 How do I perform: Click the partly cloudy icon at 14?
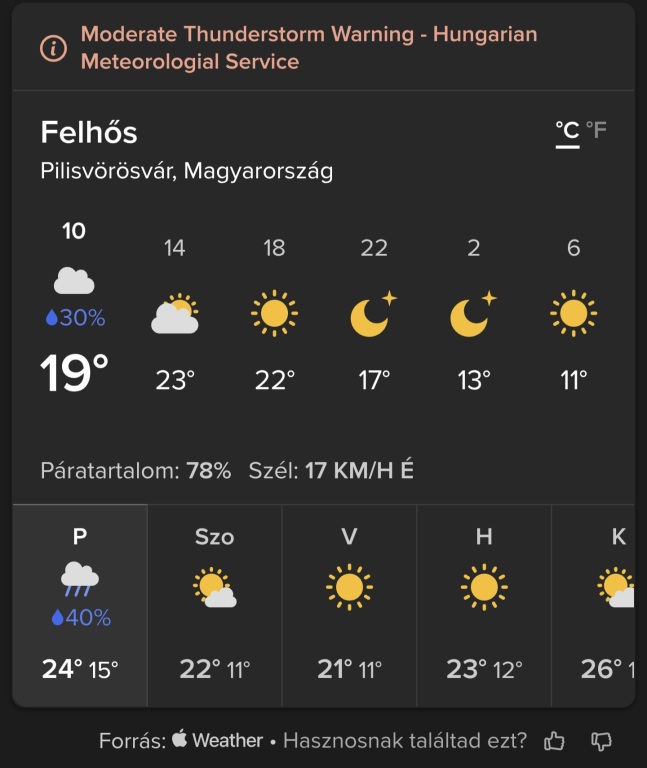point(174,314)
